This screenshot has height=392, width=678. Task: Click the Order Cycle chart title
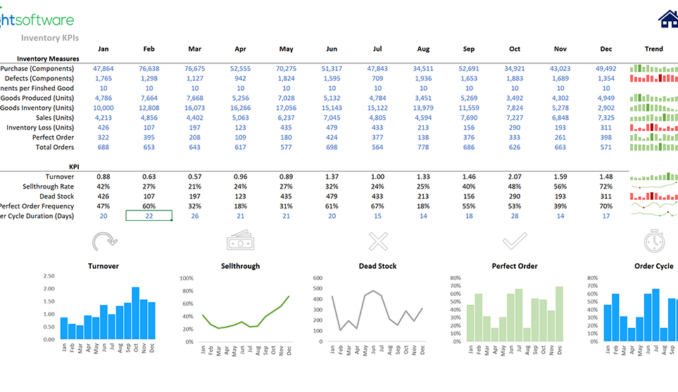(x=654, y=266)
